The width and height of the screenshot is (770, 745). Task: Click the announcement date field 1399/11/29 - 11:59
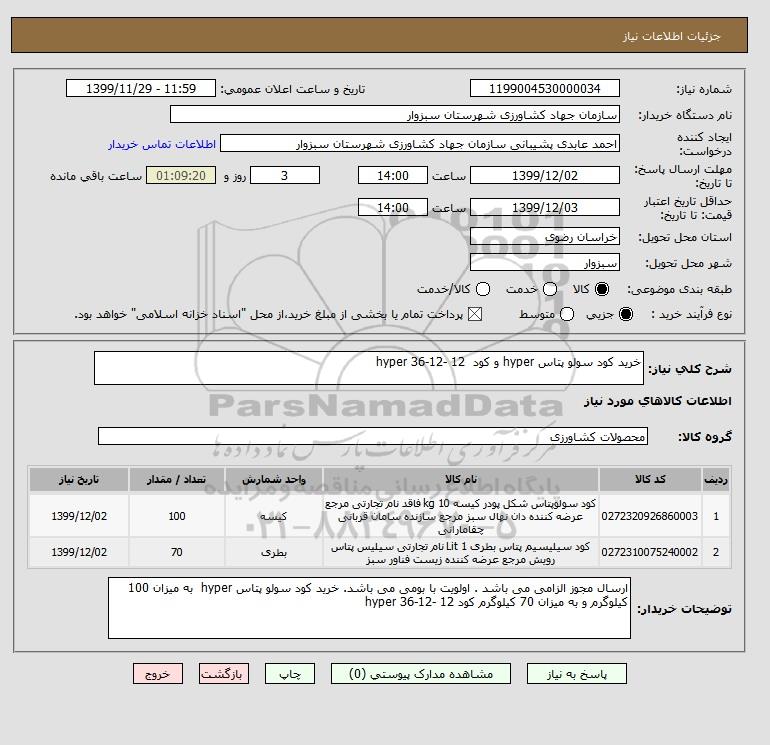141,89
